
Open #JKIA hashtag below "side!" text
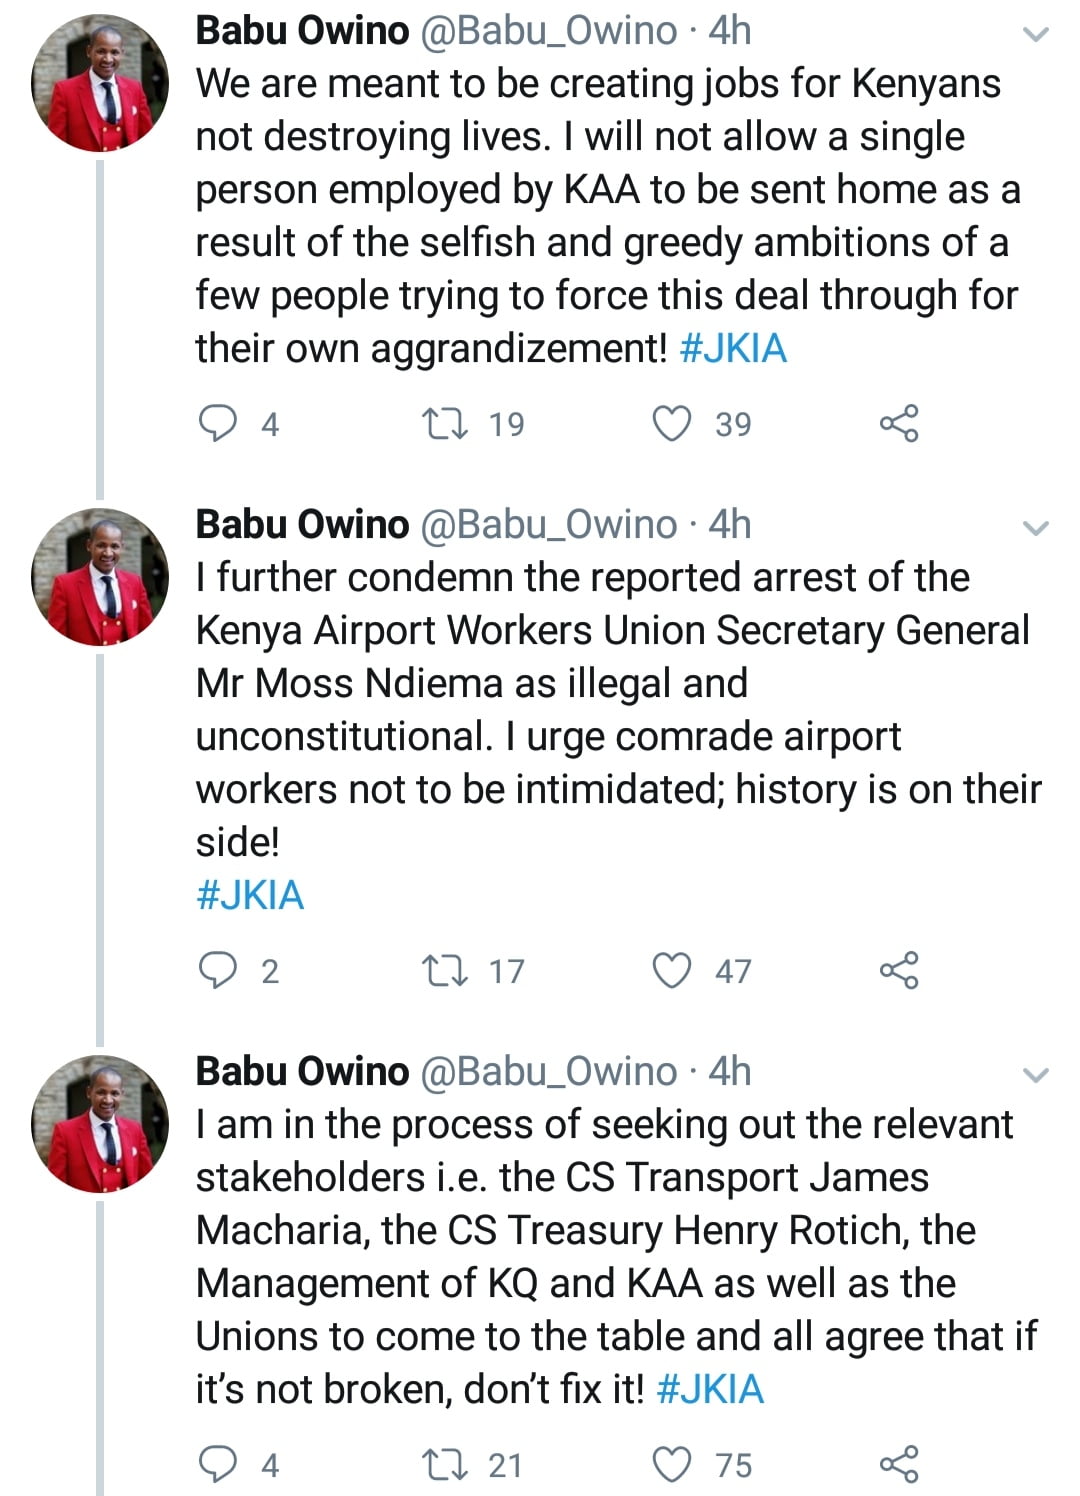[x=250, y=895]
